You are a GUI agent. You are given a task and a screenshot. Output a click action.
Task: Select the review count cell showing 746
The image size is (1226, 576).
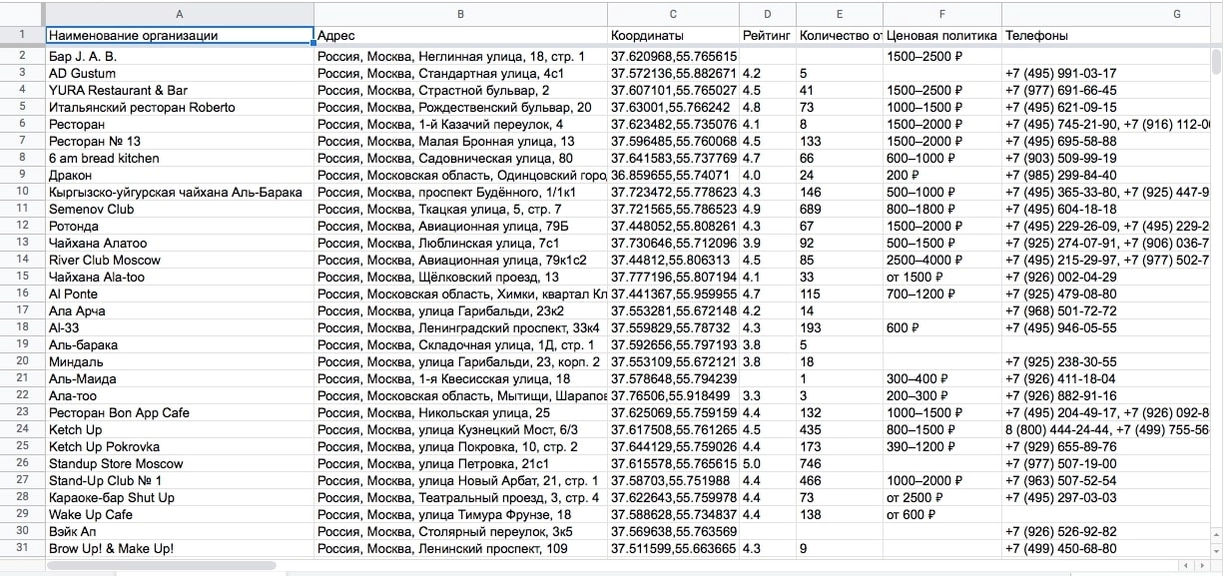[x=838, y=463]
